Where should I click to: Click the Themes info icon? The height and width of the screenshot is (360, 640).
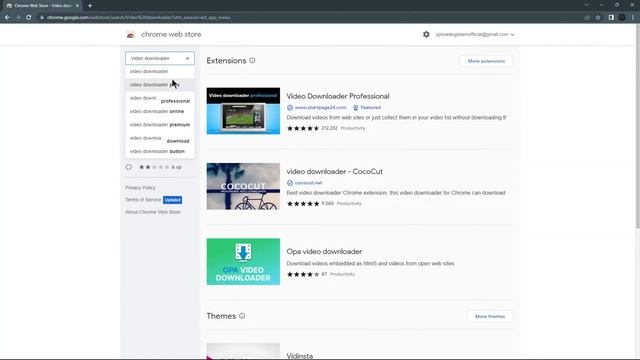point(242,316)
